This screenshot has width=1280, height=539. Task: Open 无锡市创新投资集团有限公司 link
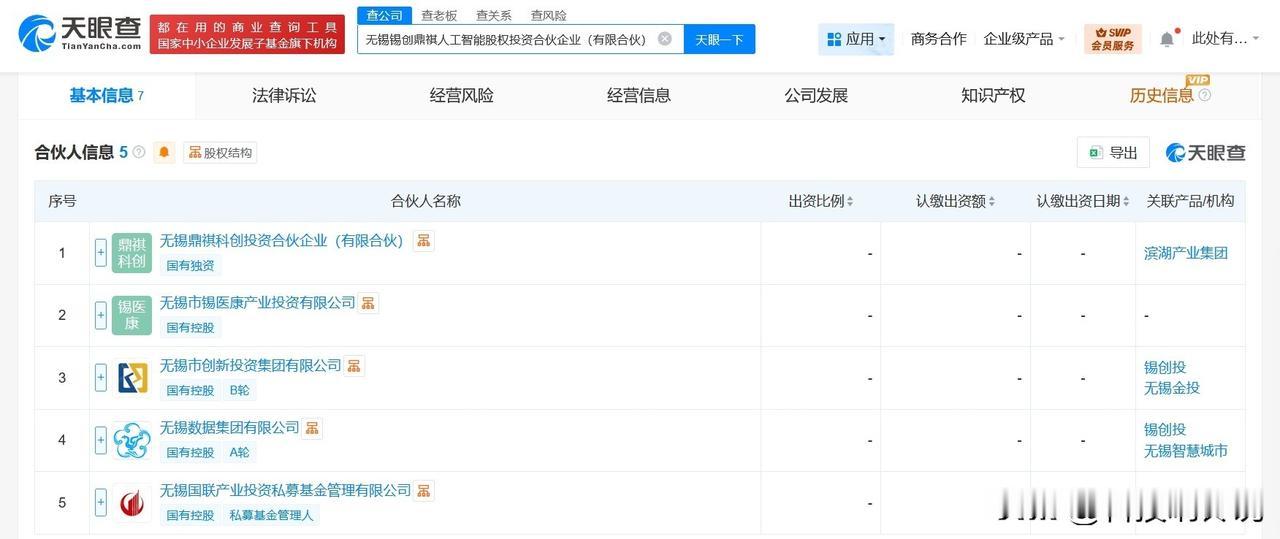click(x=250, y=366)
